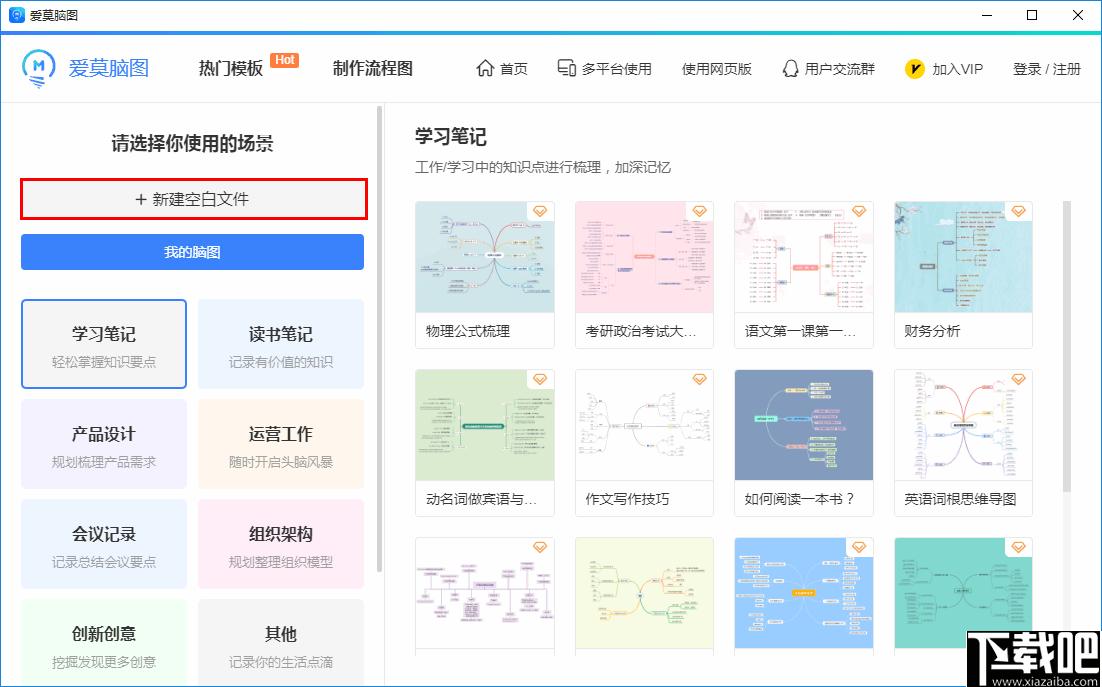
Task: Open the 如何阅读一本书？ template thumbnail
Action: point(804,425)
